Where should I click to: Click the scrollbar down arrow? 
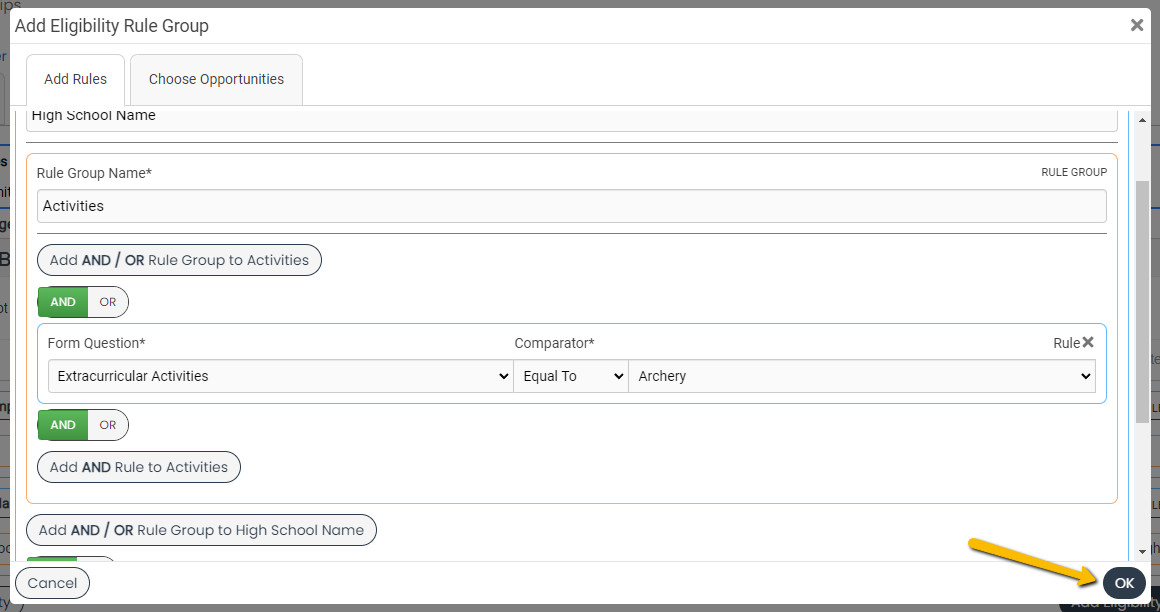(1143, 551)
